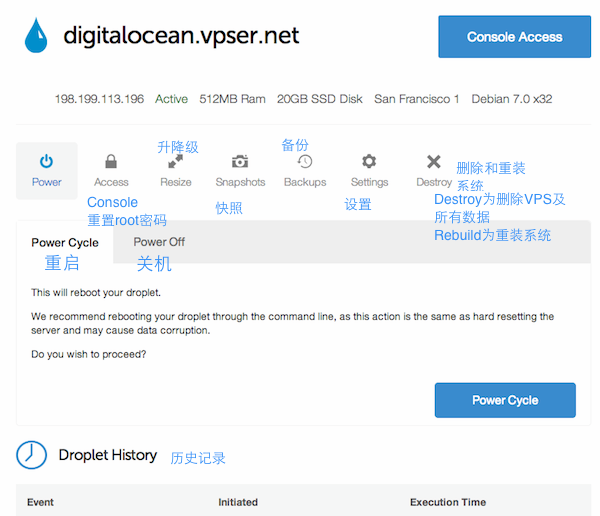Click the 'We recommend rebooting your droplet' paragraph

click(x=292, y=323)
